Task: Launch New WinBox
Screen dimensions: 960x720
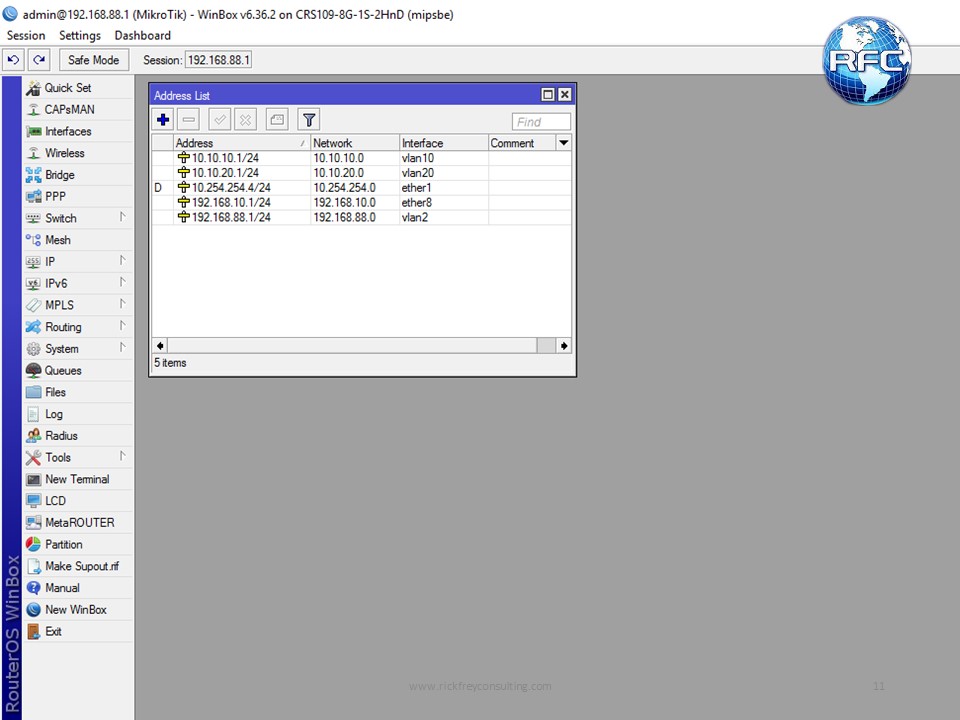Action: (78, 610)
